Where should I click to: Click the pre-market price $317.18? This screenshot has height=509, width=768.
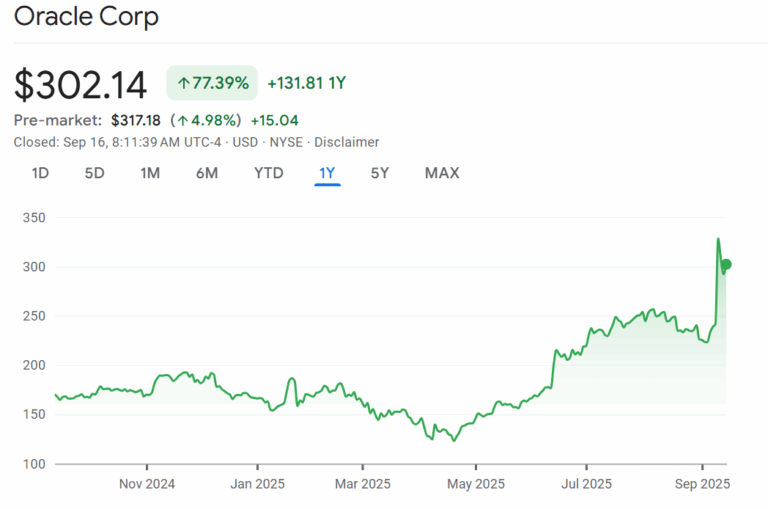pyautogui.click(x=136, y=120)
